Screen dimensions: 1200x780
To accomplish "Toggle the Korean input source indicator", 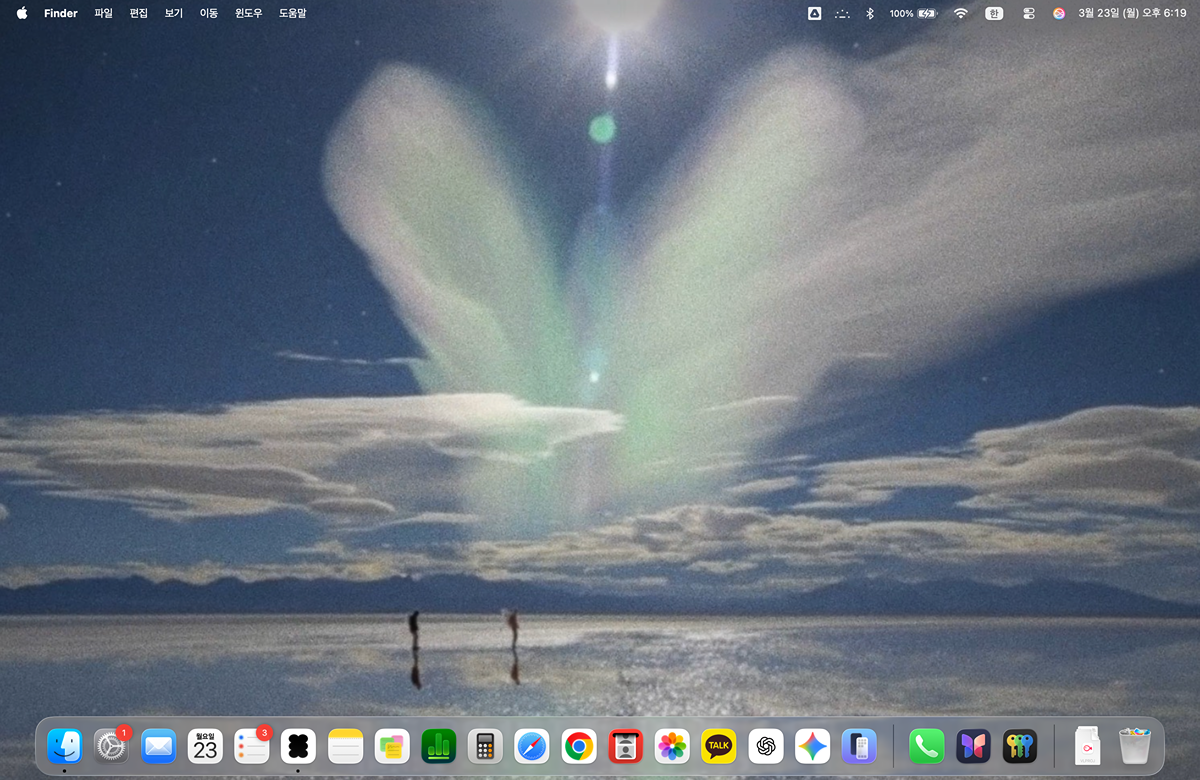I will pos(994,13).
